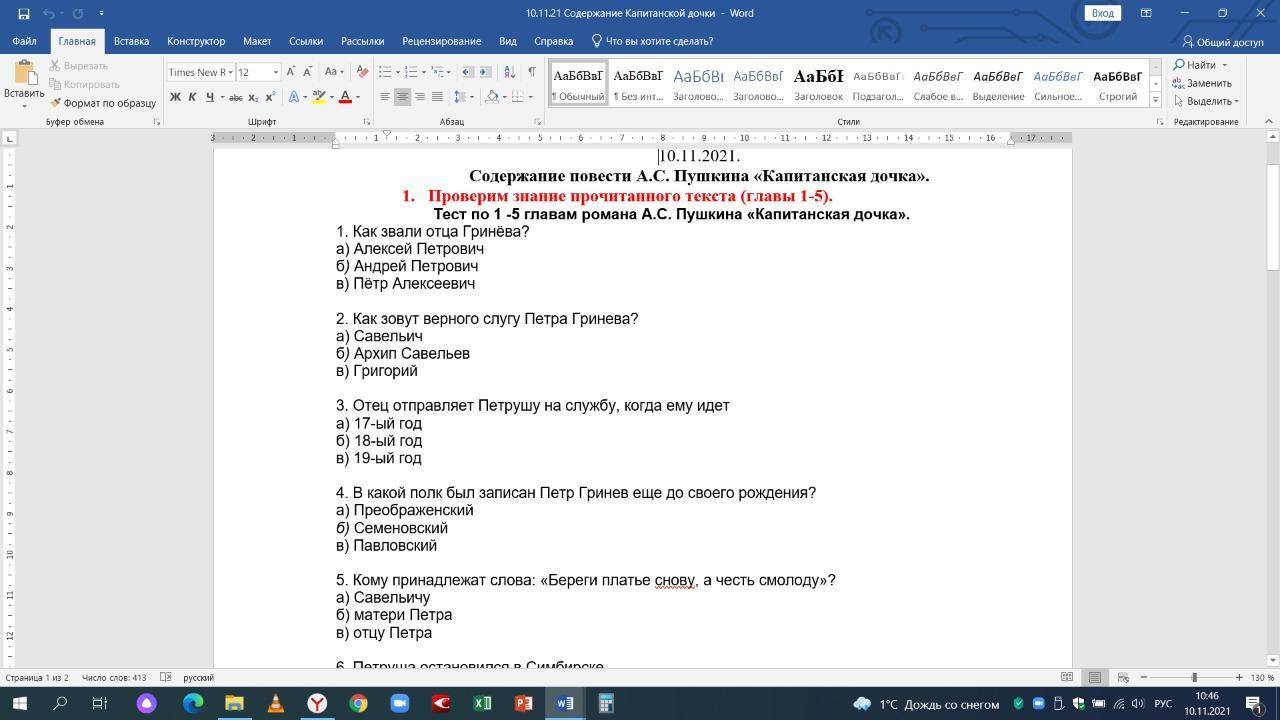This screenshot has width=1280, height=720.
Task: Toggle the show paragraph marks (¶) button
Action: tap(531, 72)
